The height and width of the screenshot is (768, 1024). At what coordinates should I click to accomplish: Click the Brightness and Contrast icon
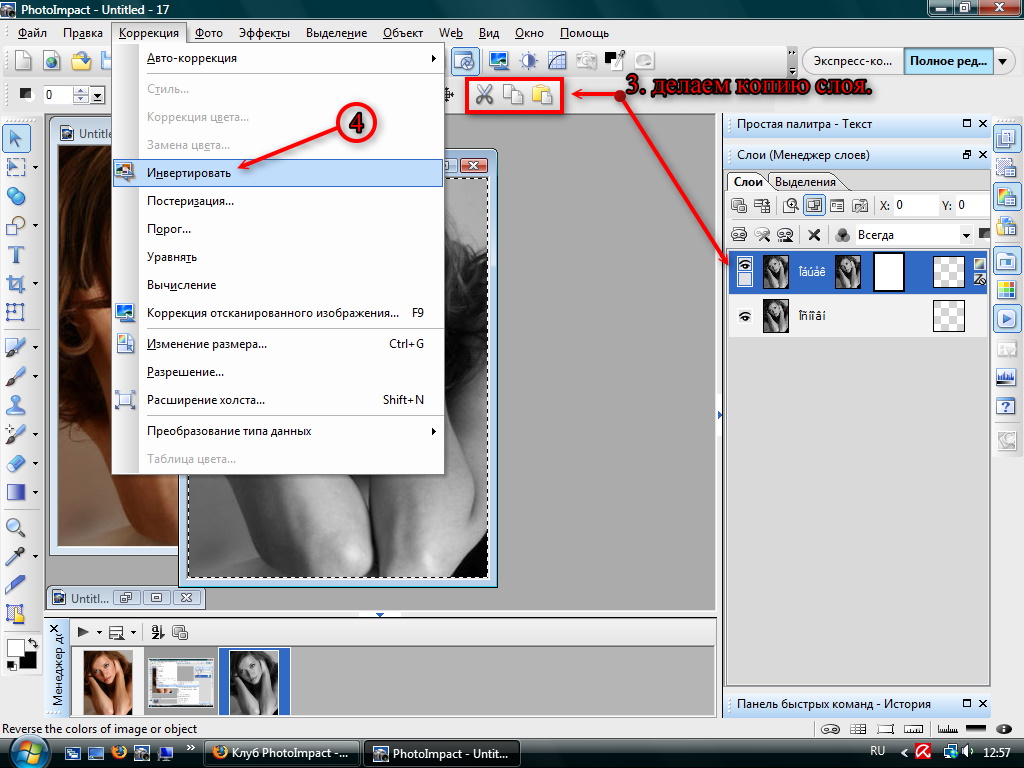tap(528, 61)
